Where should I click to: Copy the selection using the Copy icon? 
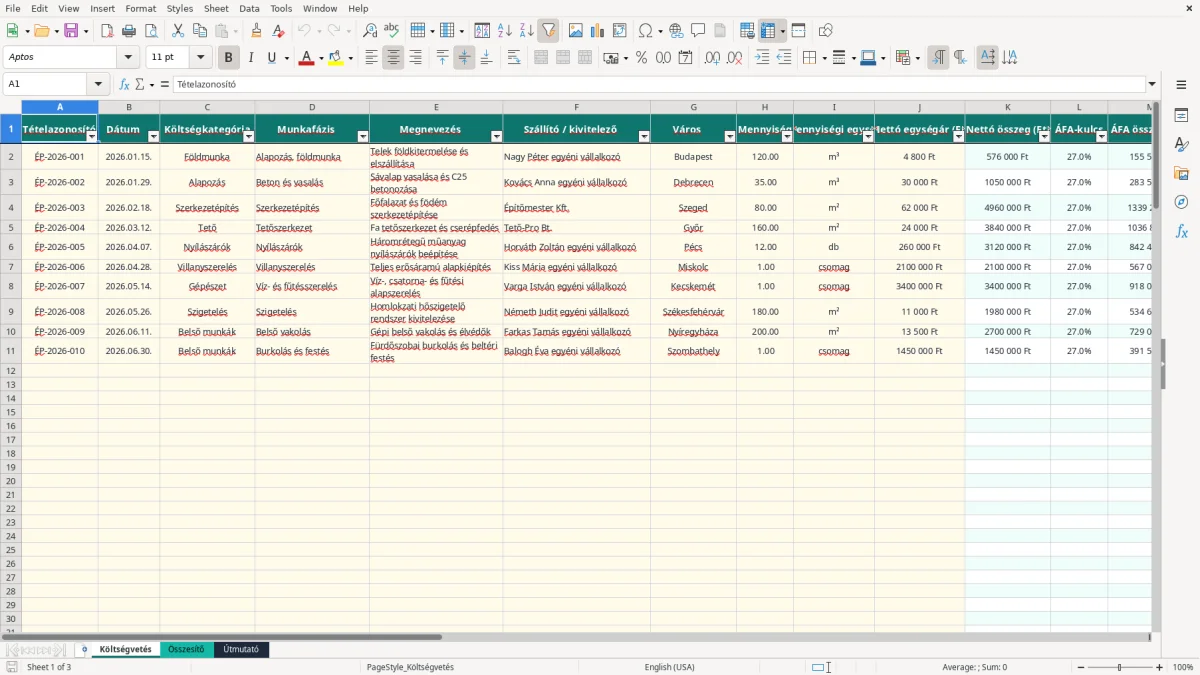[x=200, y=31]
